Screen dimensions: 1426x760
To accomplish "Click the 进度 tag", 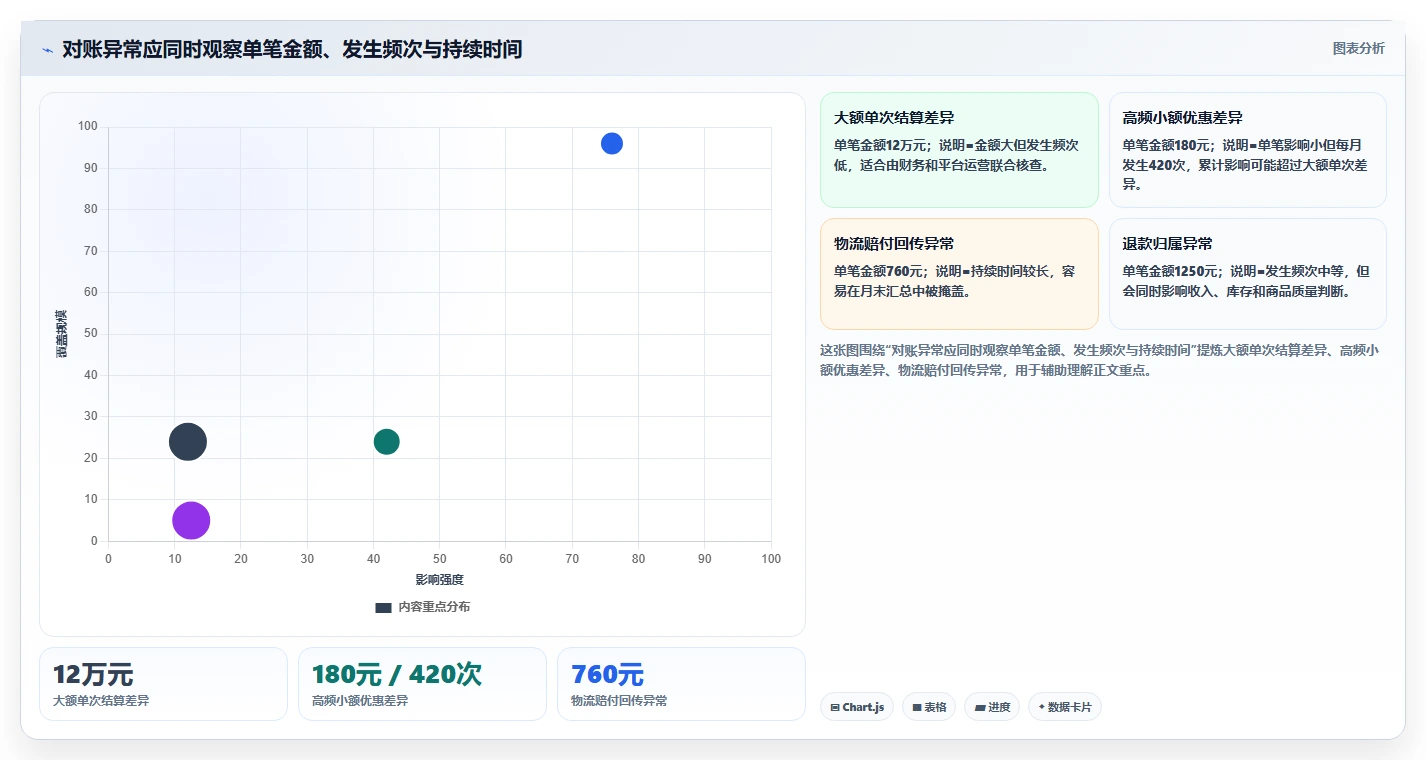I will point(992,707).
